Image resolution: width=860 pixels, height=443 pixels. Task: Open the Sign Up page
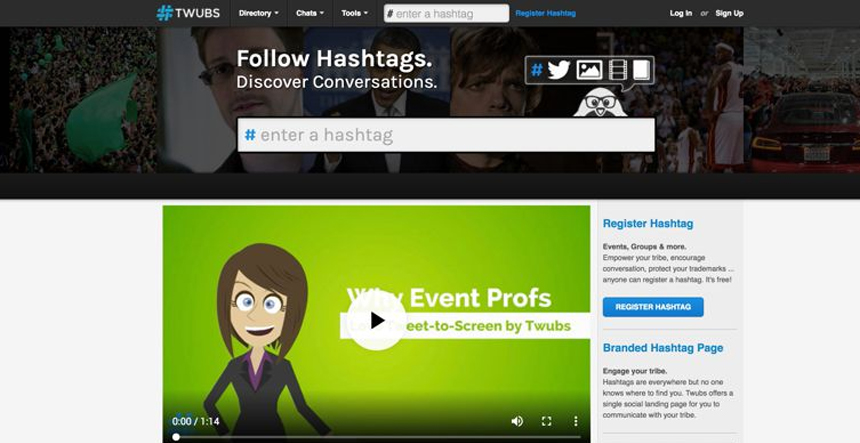click(x=729, y=13)
